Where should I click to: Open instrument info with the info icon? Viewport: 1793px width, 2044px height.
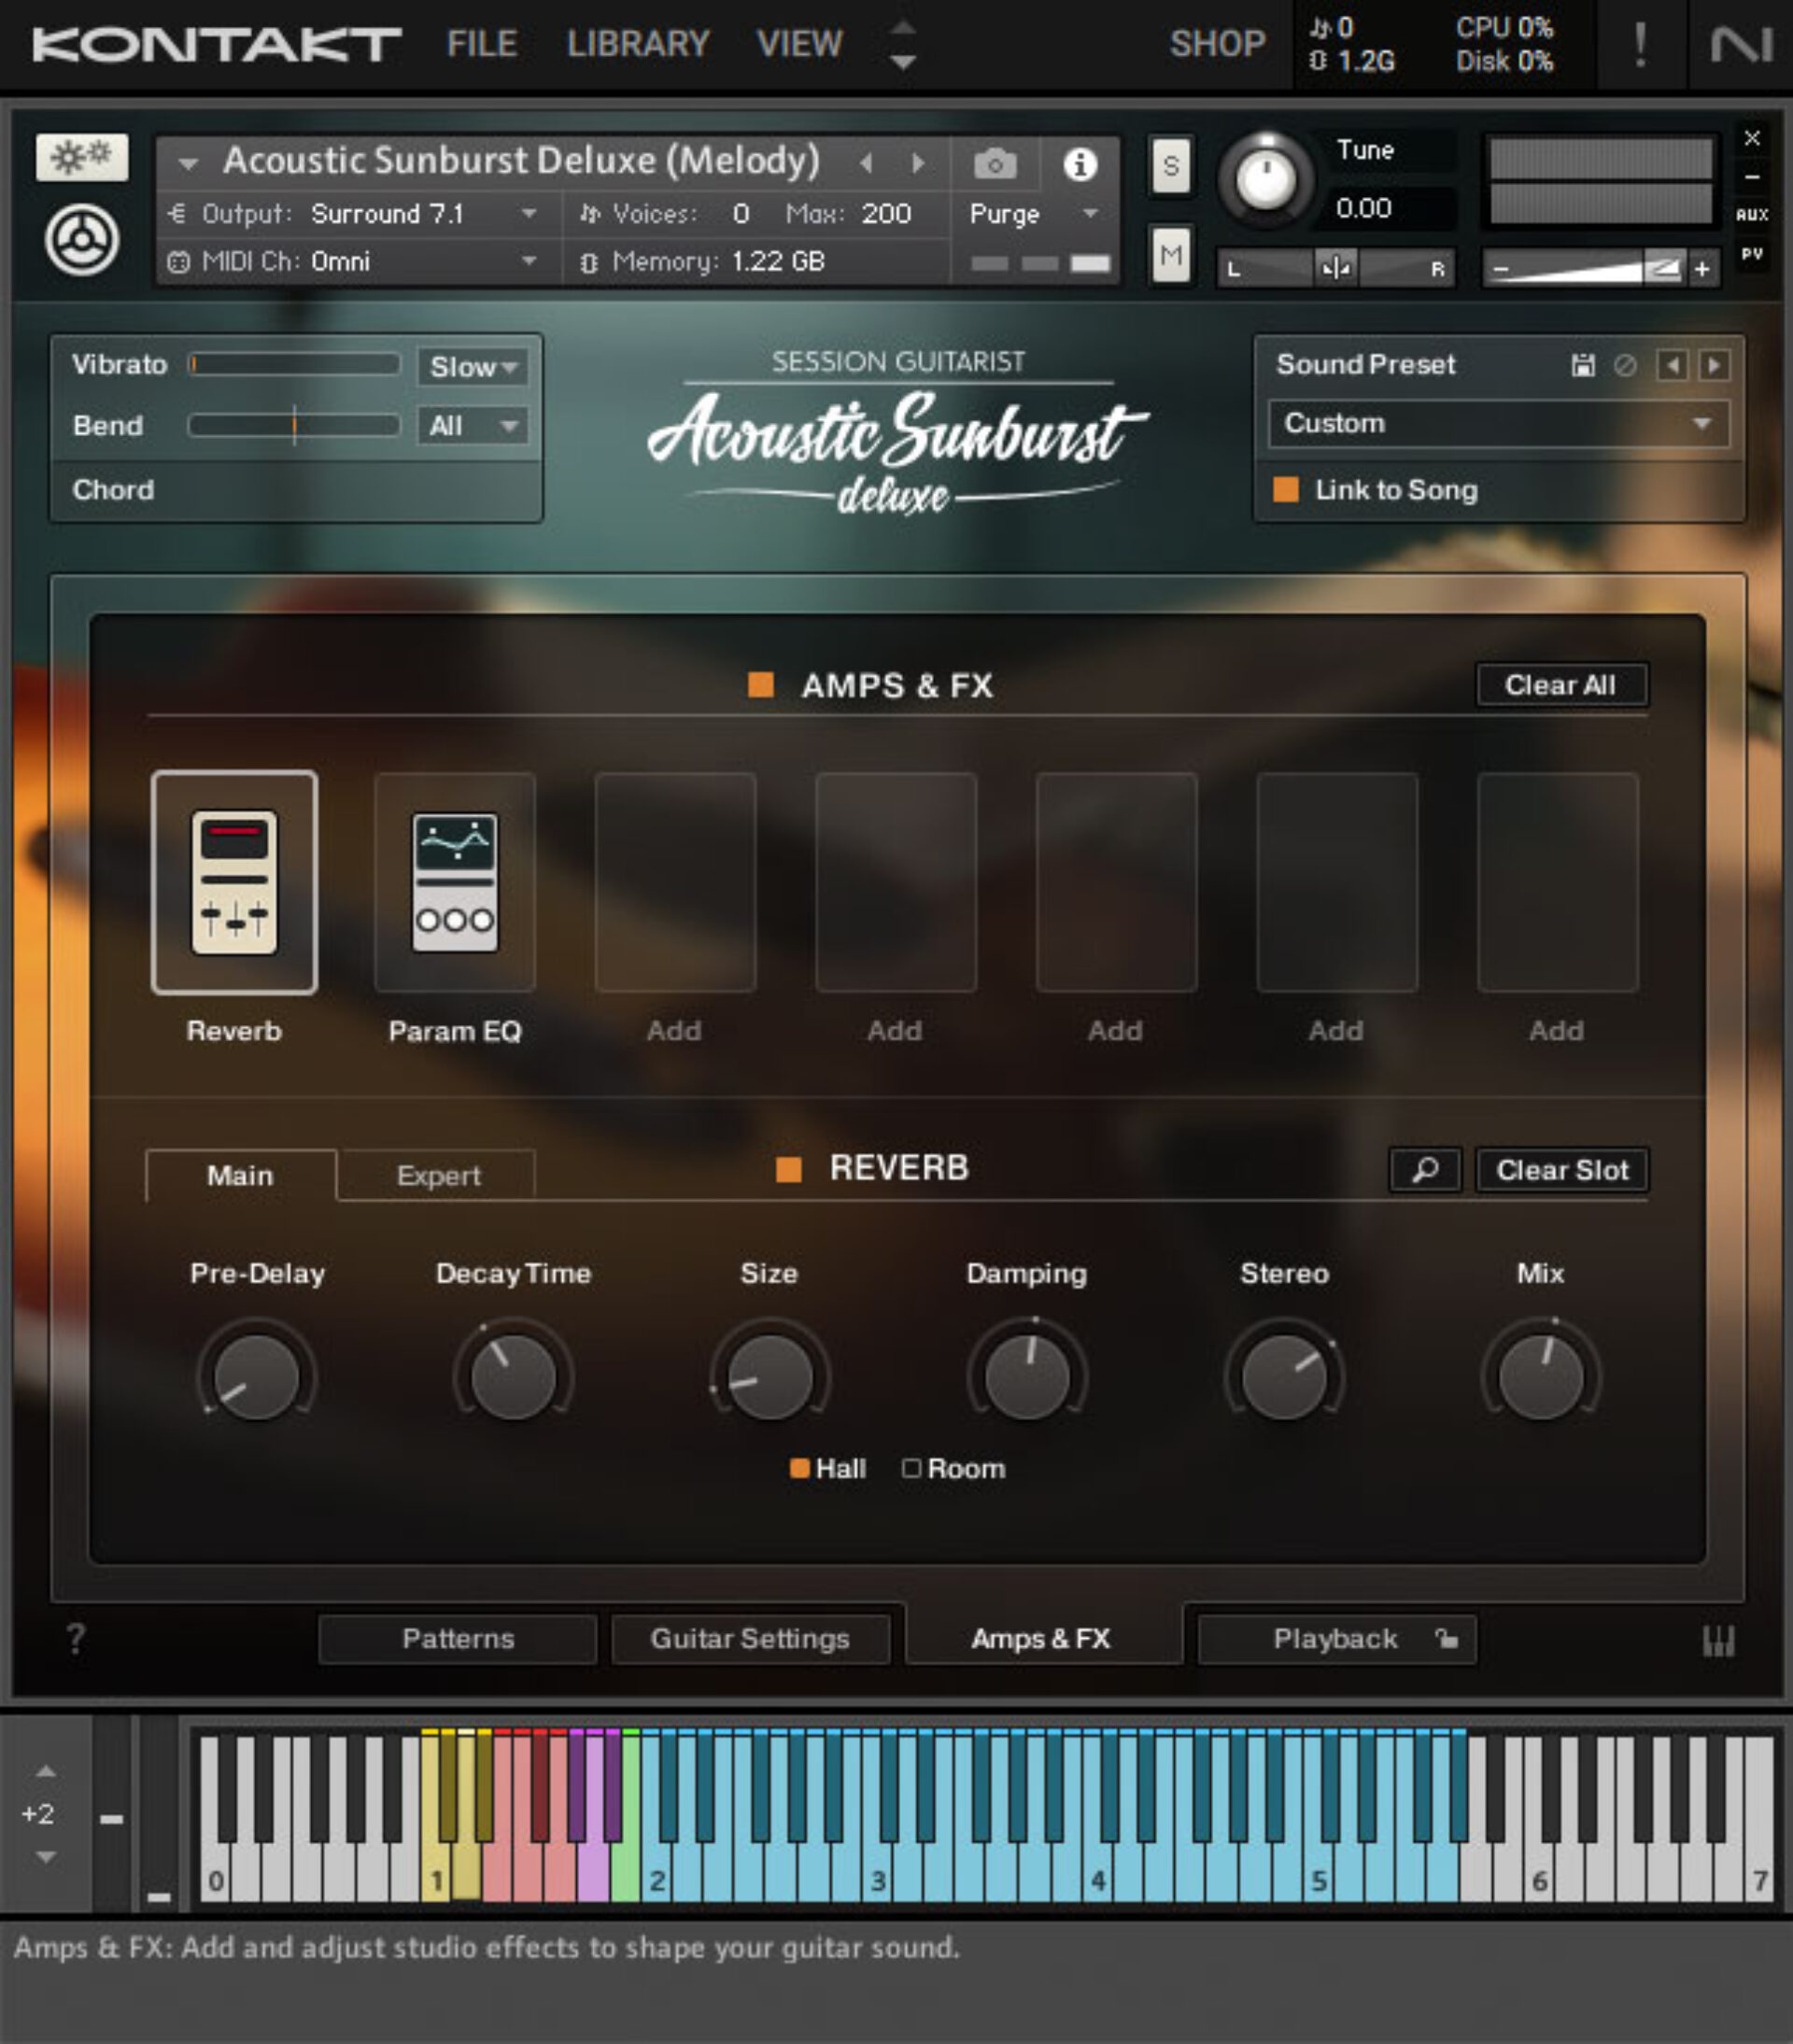[1080, 165]
